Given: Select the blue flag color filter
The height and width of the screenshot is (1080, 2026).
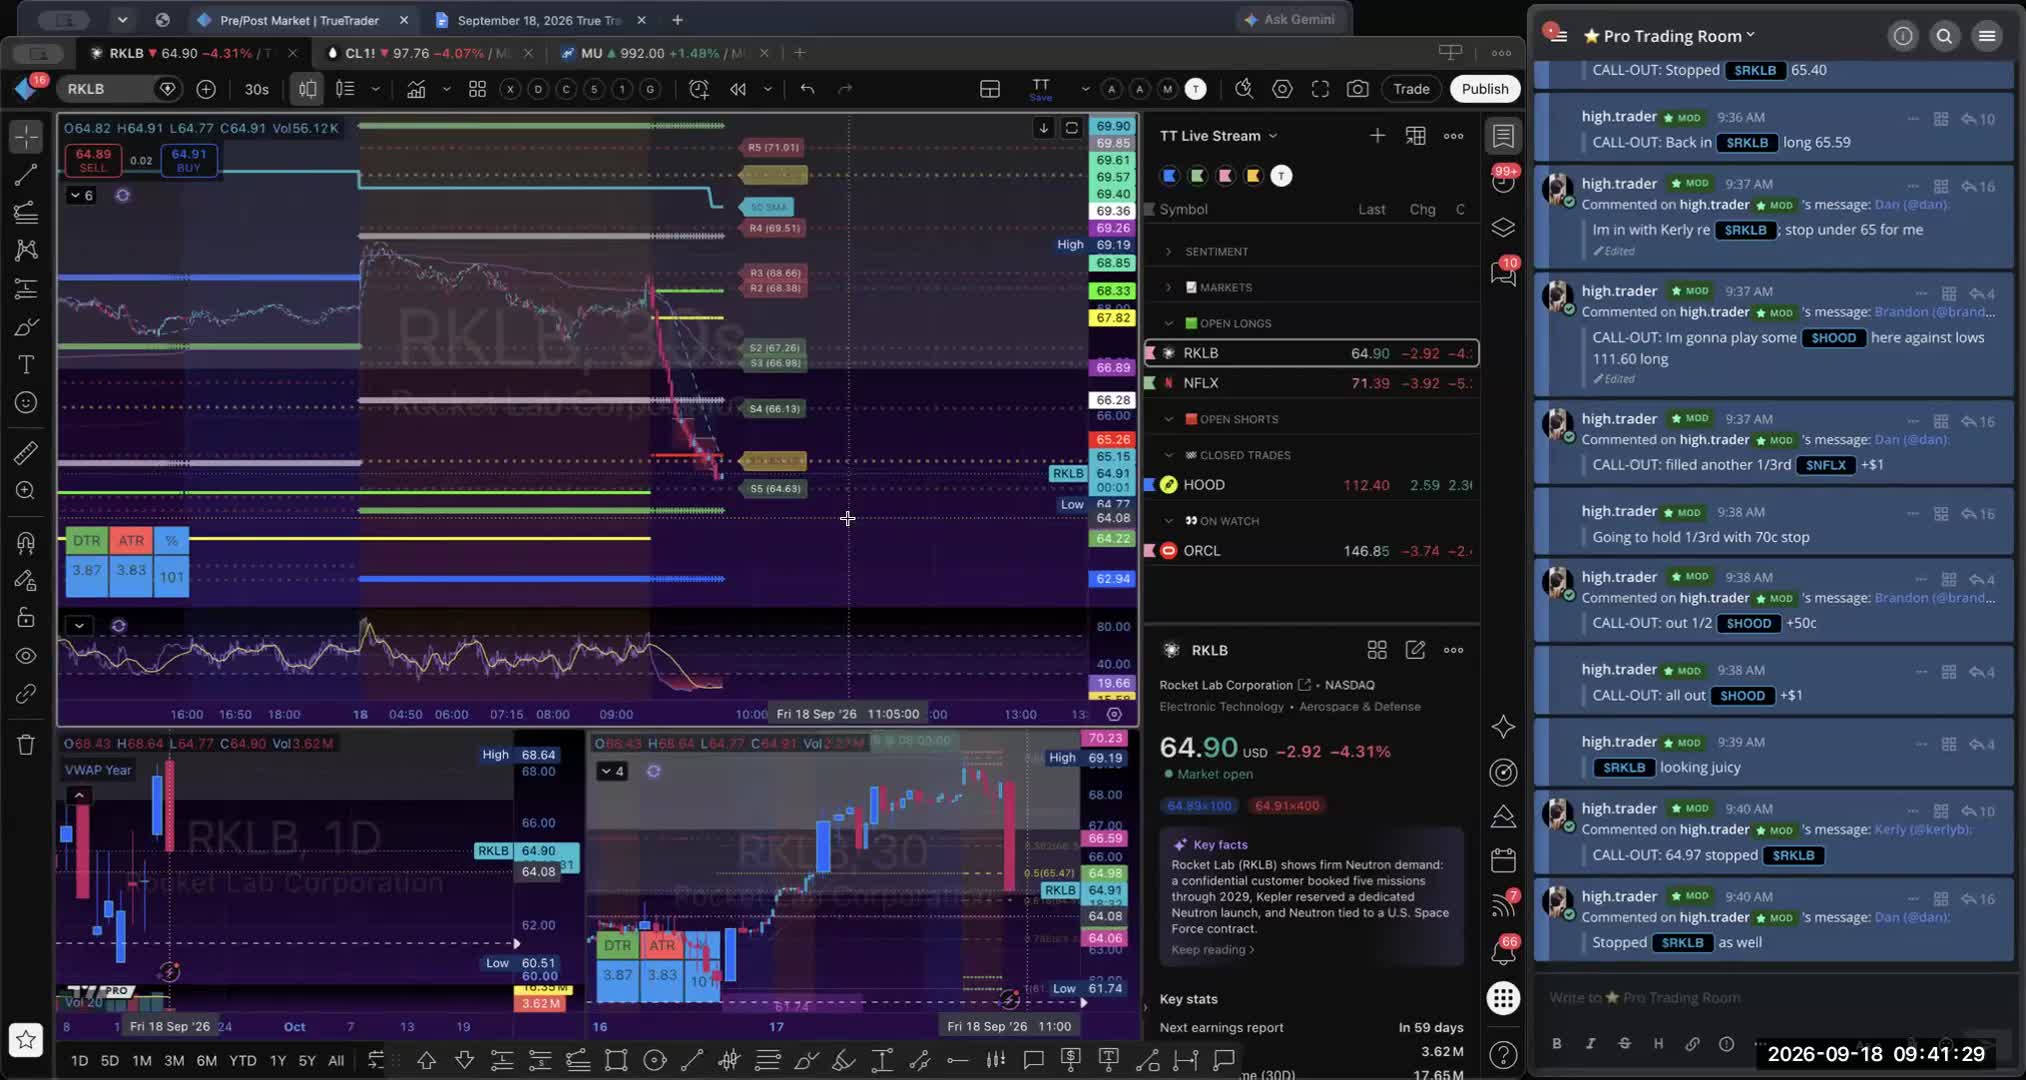Looking at the screenshot, I should pos(1170,176).
